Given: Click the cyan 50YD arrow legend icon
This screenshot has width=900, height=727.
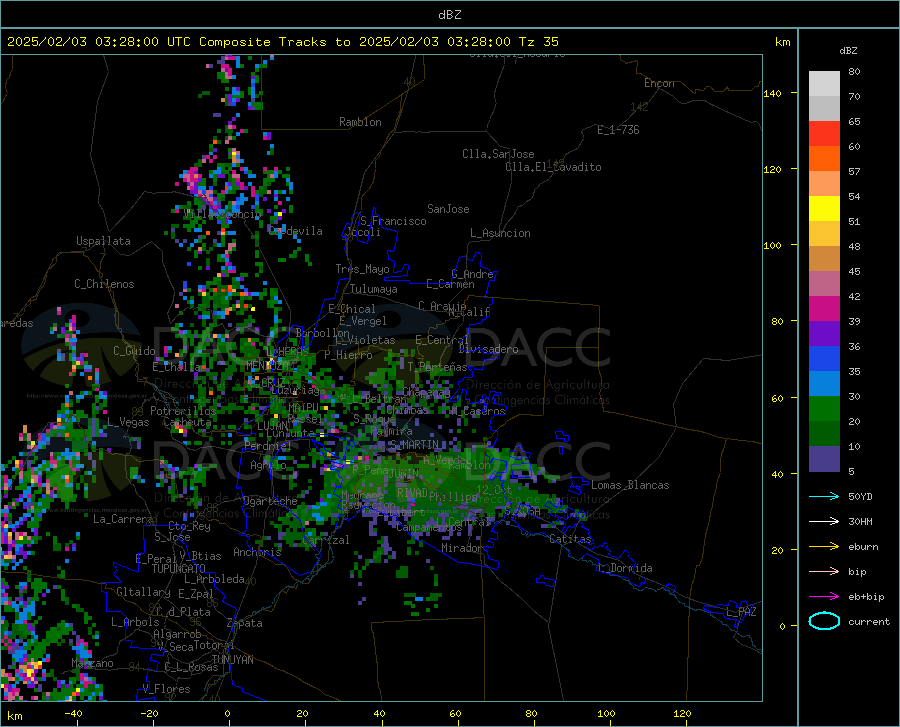Looking at the screenshot, I should [x=824, y=496].
